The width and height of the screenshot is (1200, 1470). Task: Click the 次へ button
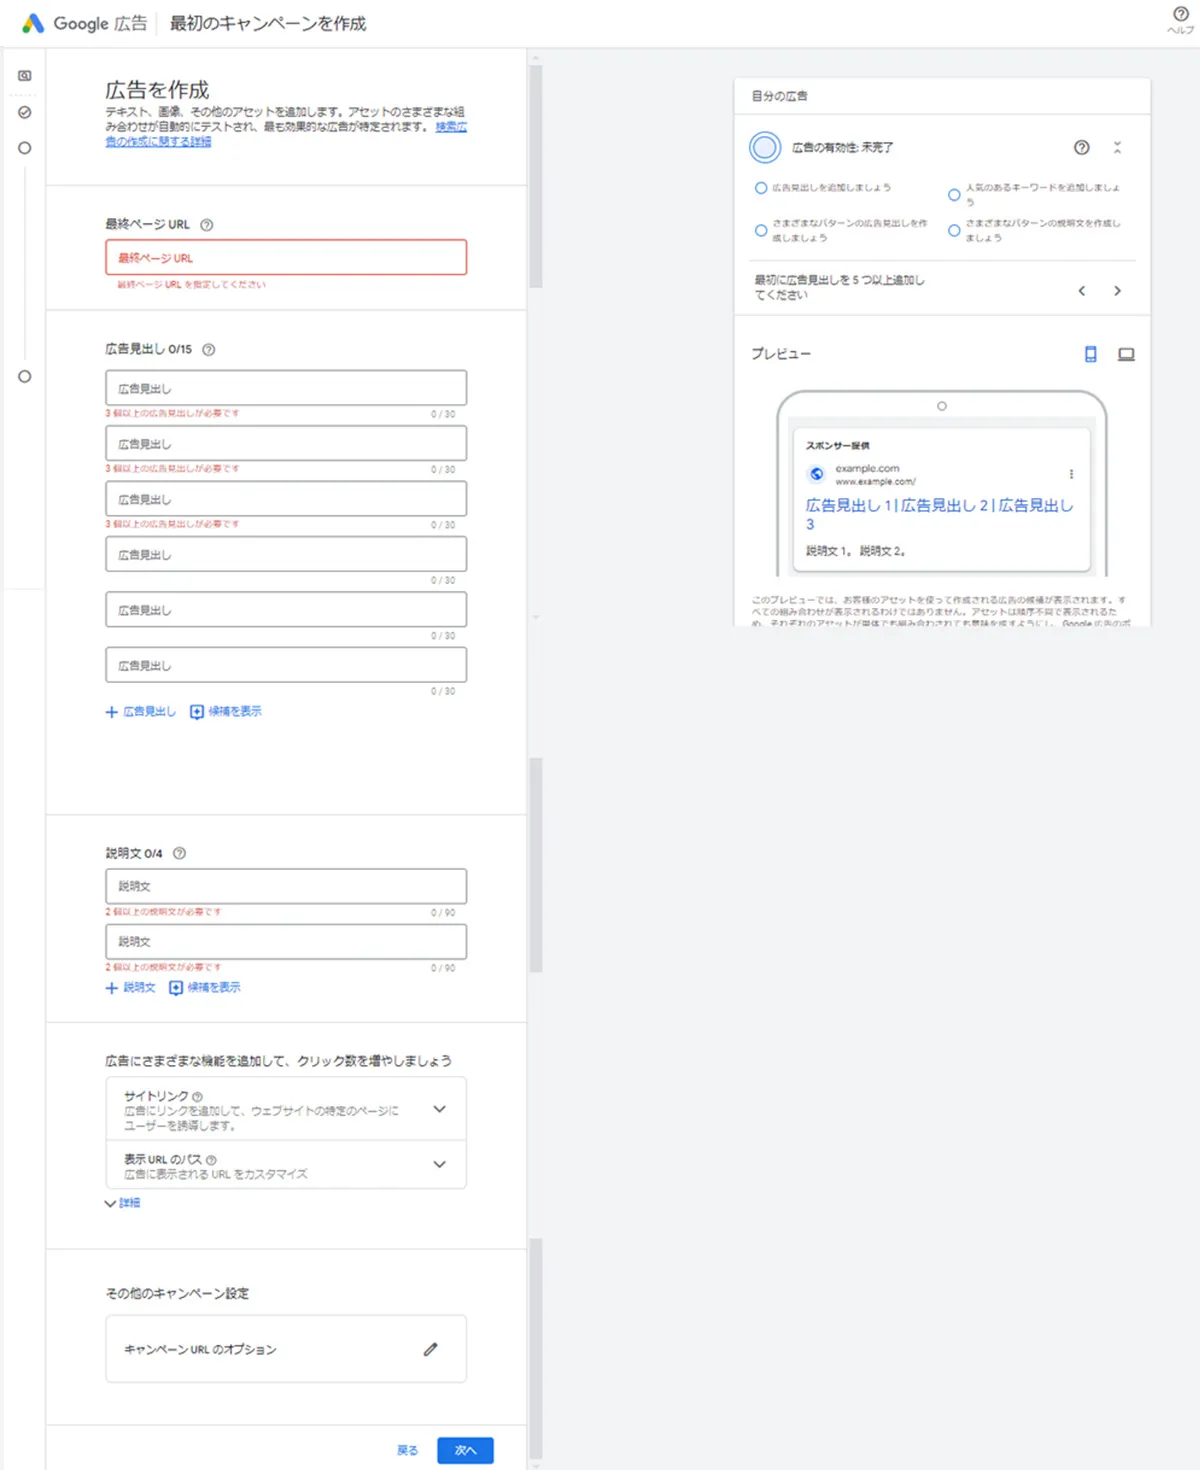(x=464, y=1450)
